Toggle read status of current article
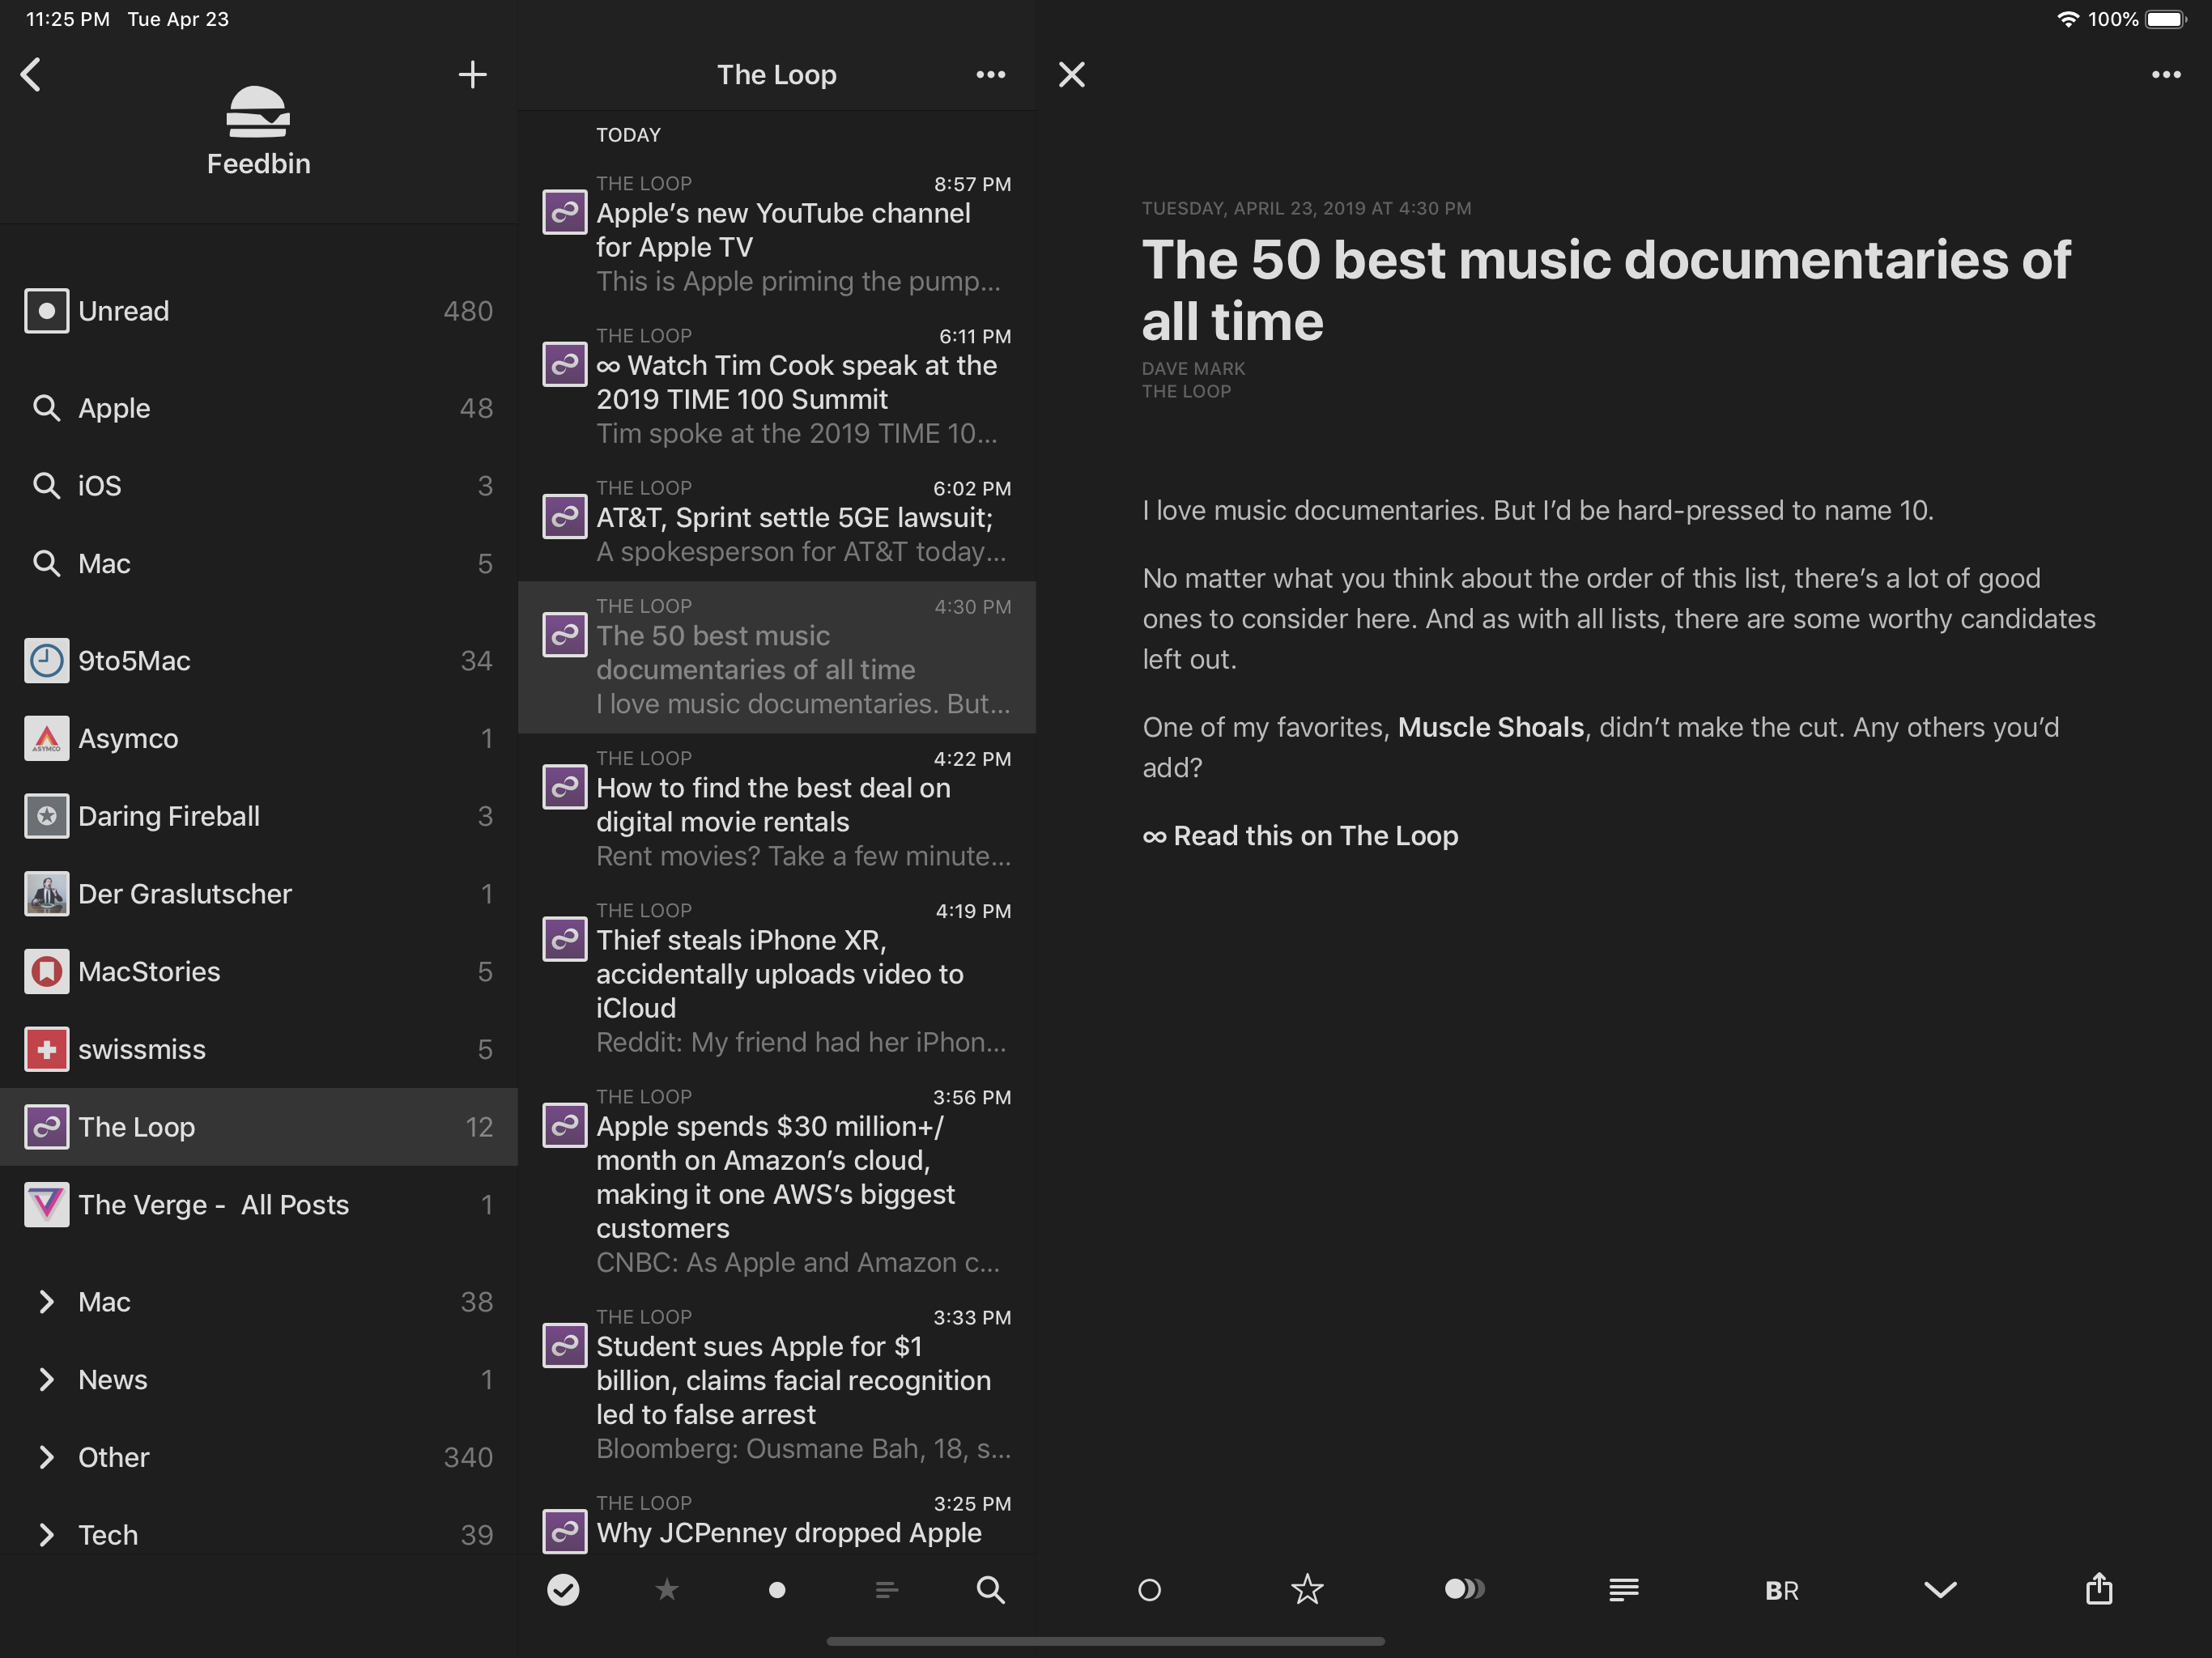The width and height of the screenshot is (2212, 1658). tap(1149, 1590)
